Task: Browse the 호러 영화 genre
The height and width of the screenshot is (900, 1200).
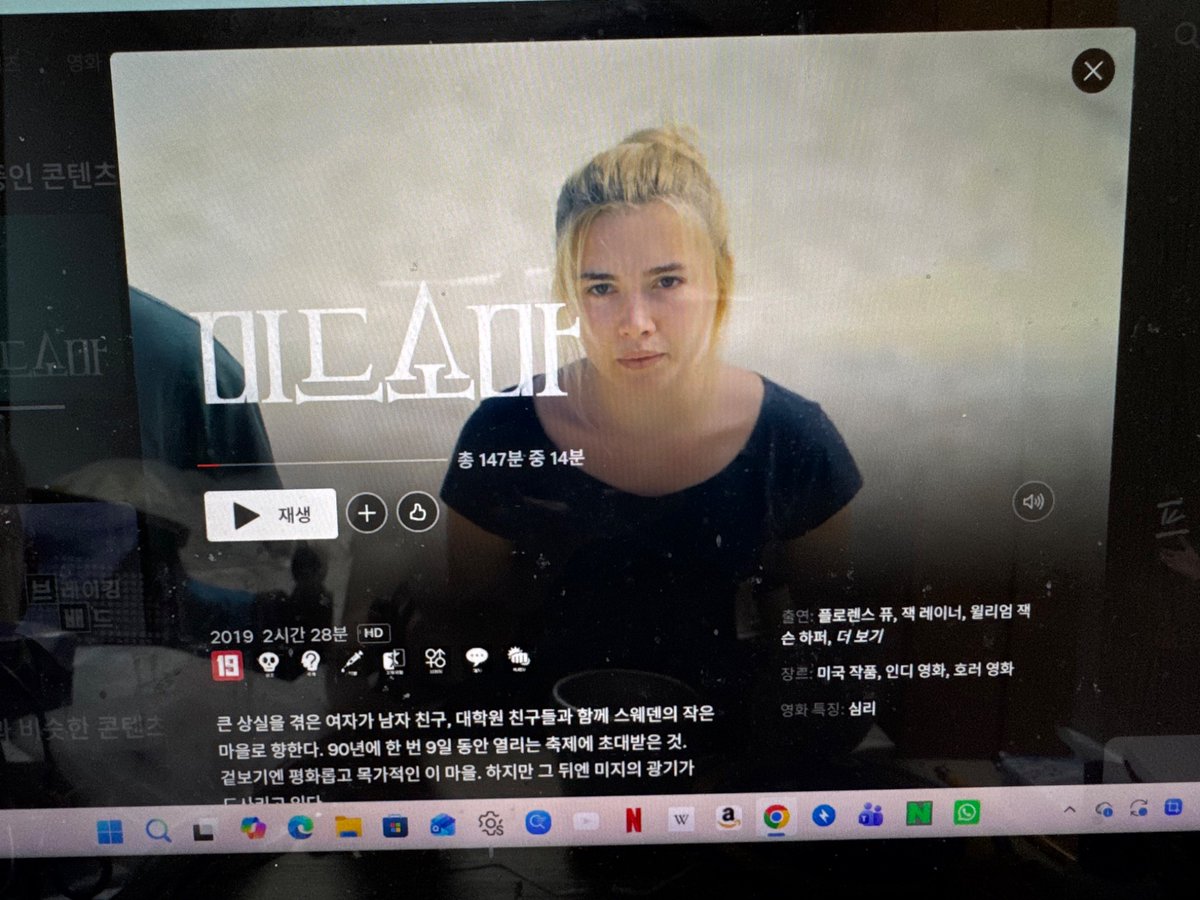Action: click(x=986, y=670)
